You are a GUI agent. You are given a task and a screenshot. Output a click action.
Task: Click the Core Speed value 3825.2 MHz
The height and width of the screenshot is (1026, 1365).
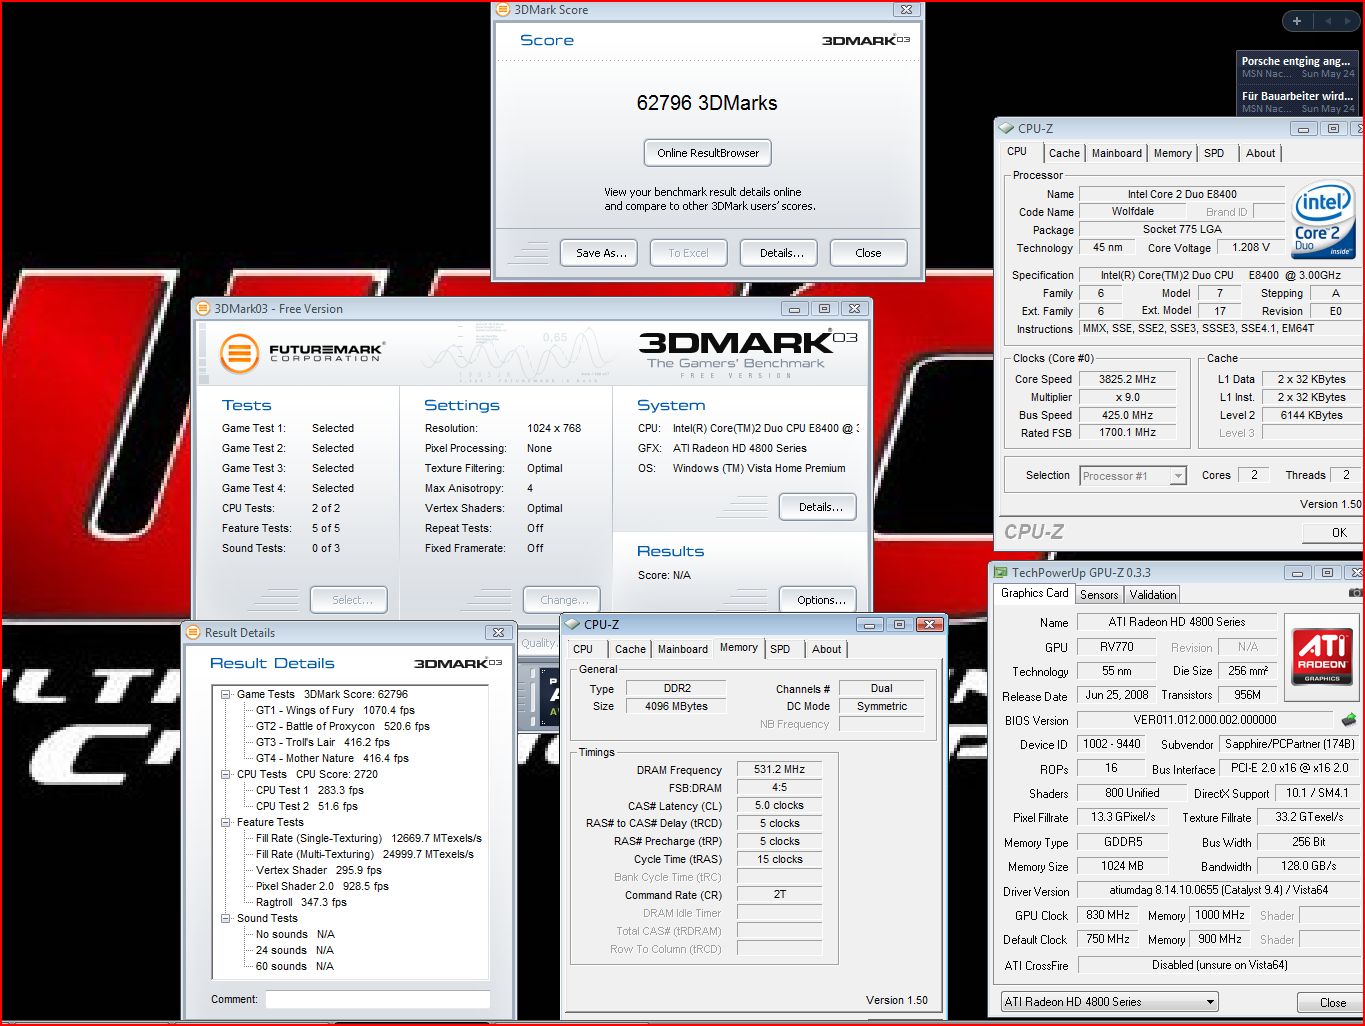click(1127, 380)
